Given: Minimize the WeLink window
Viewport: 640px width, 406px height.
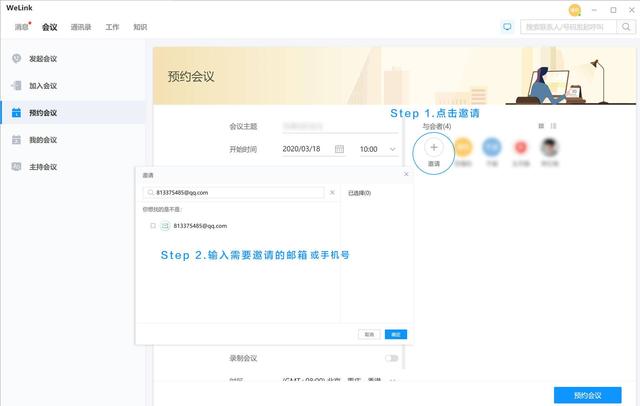Looking at the screenshot, I should (x=594, y=10).
